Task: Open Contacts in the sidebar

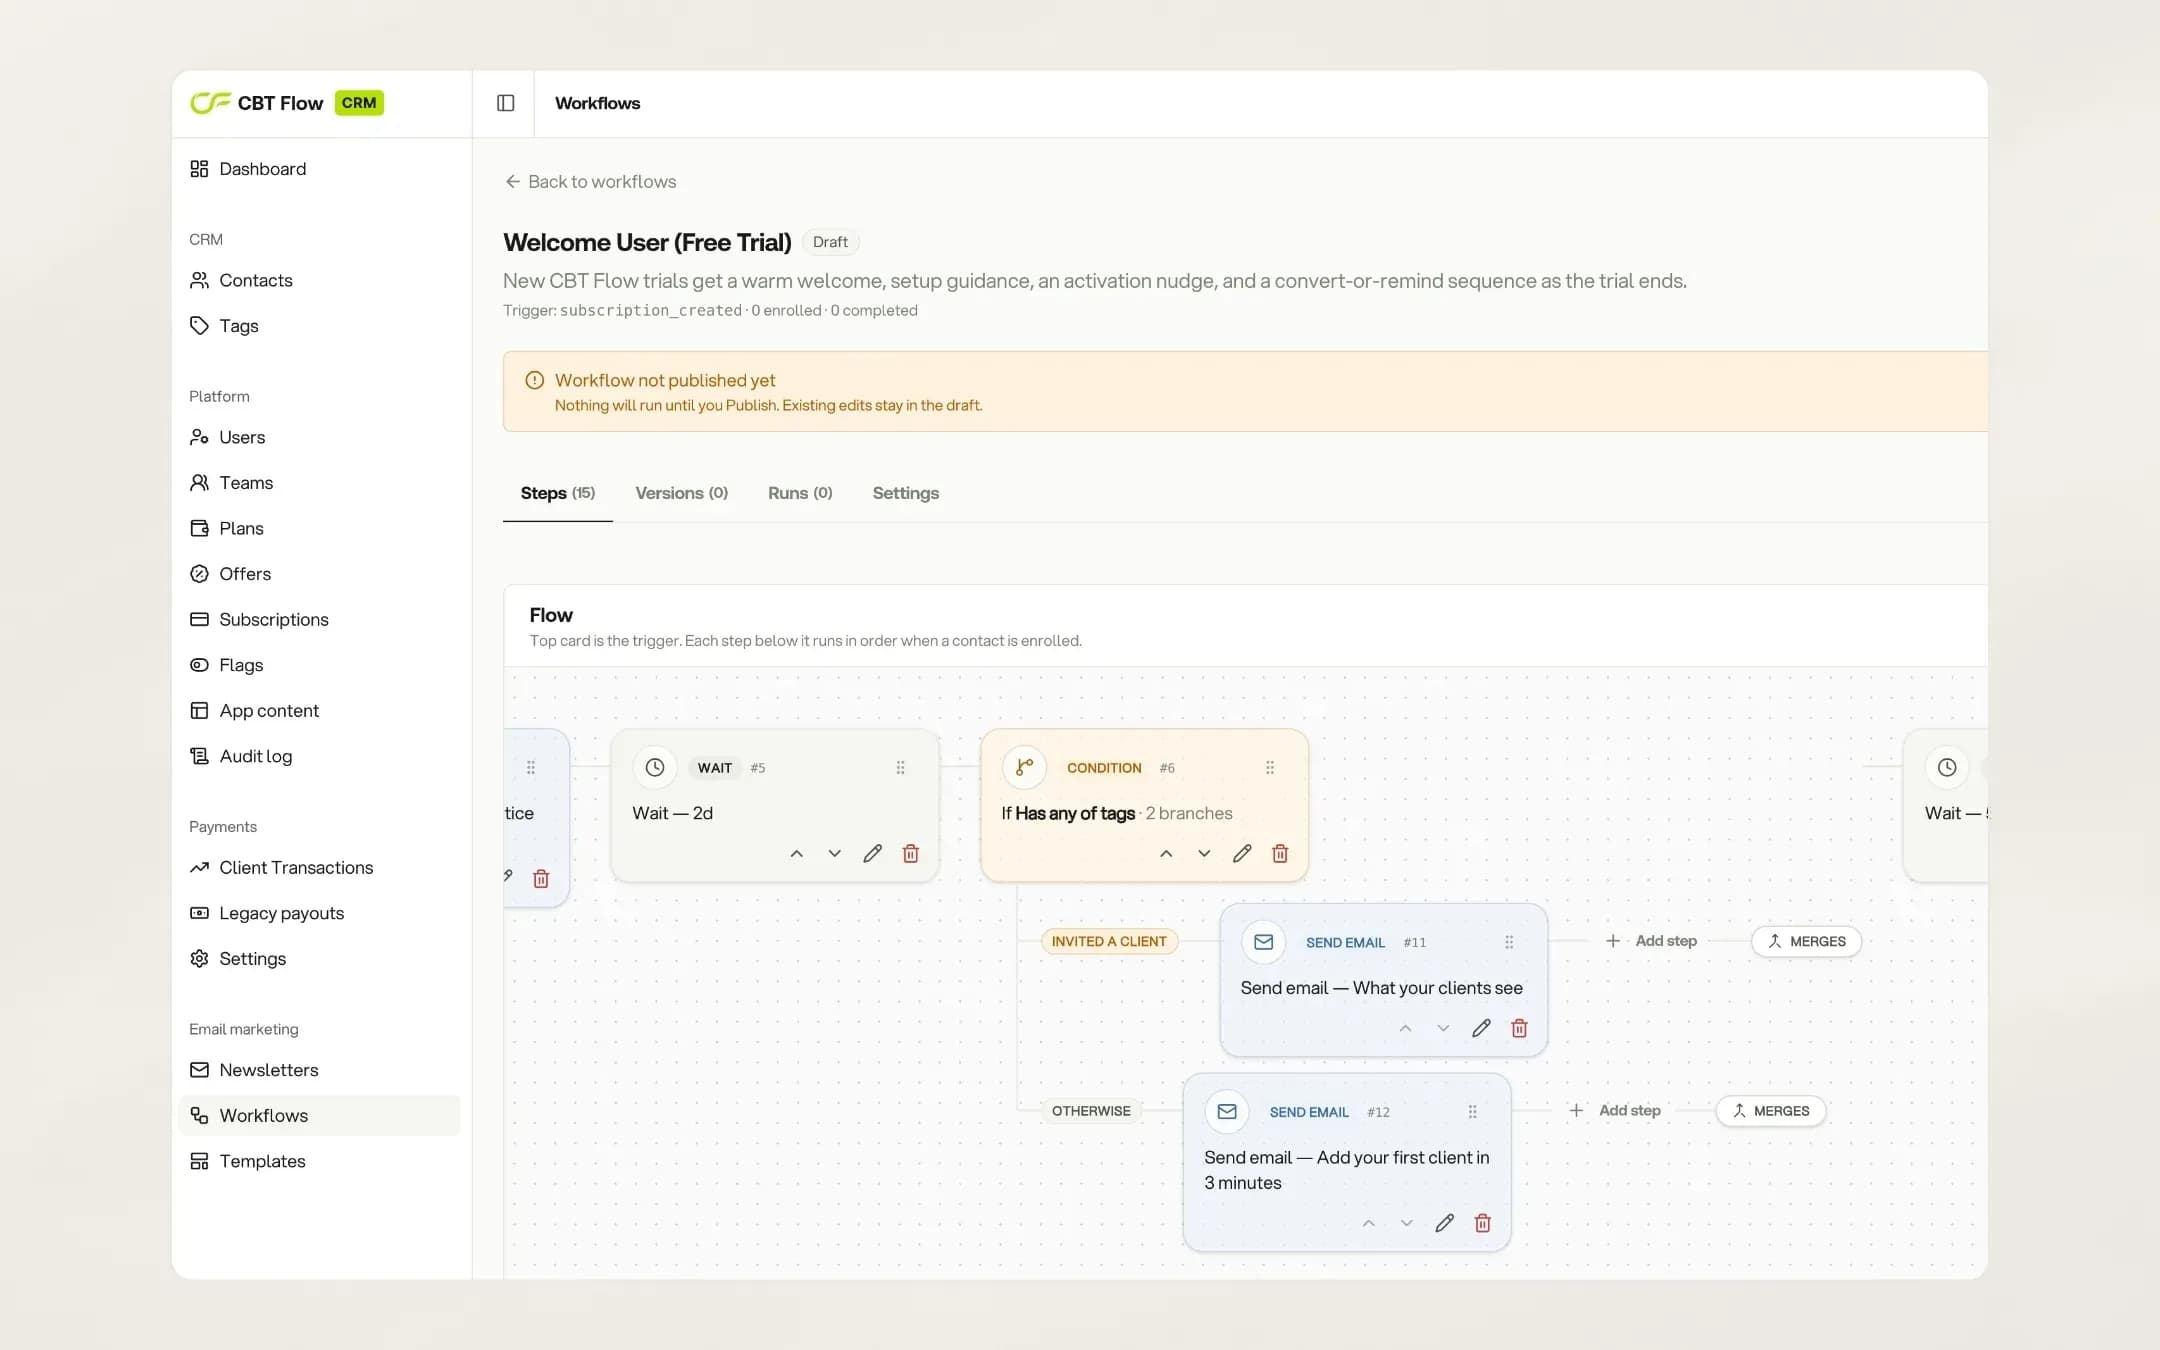Action: point(319,280)
